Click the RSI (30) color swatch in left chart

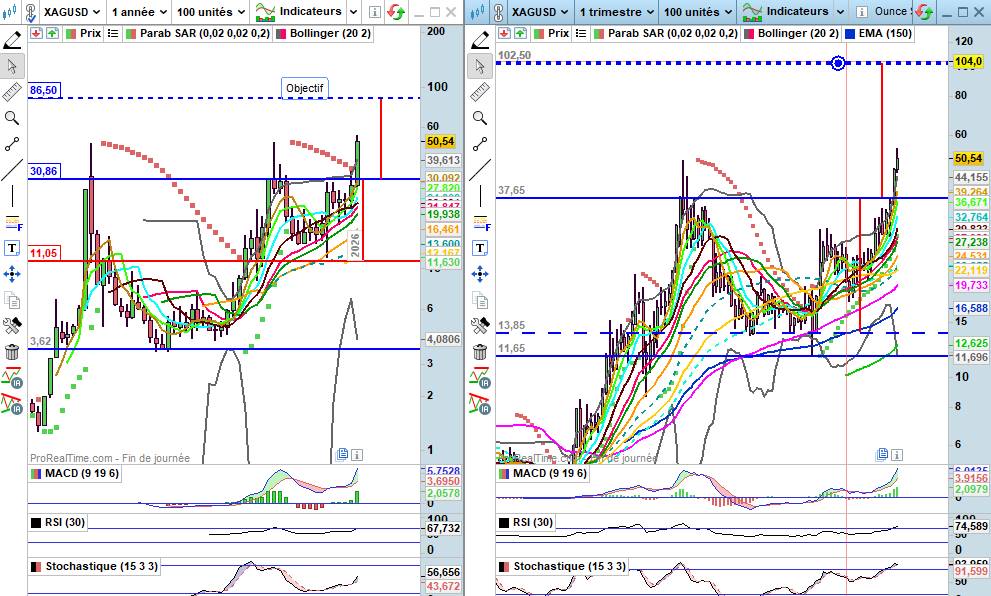point(36,522)
